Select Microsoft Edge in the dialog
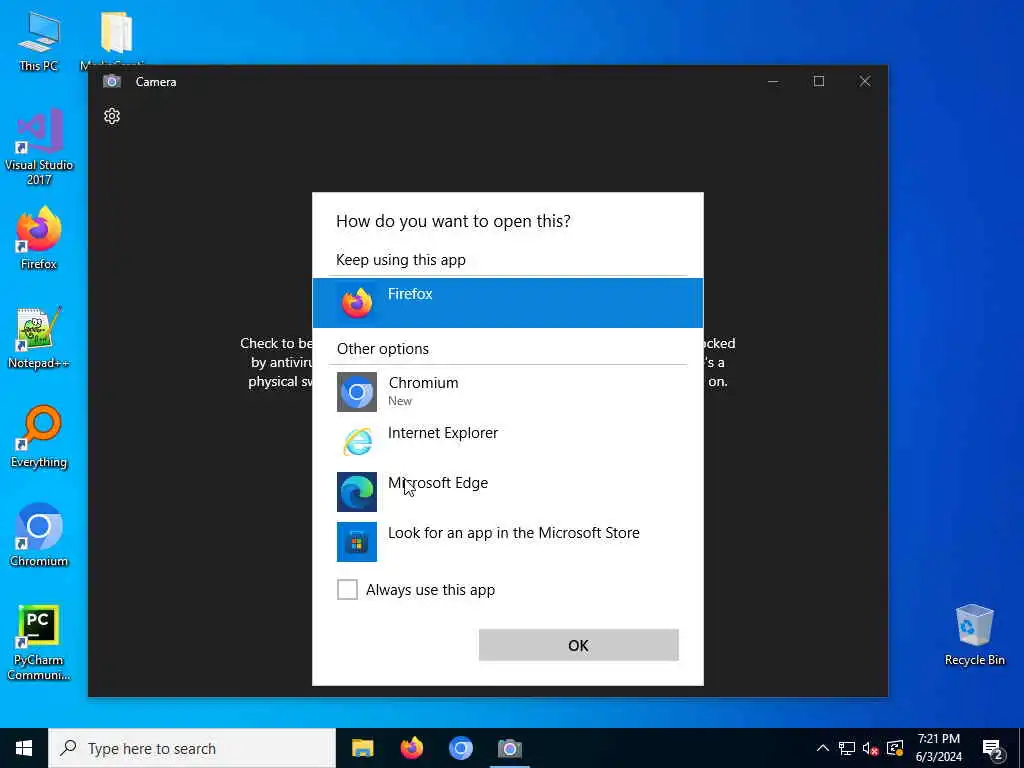Screen dimensions: 1024x768 pyautogui.click(x=507, y=491)
